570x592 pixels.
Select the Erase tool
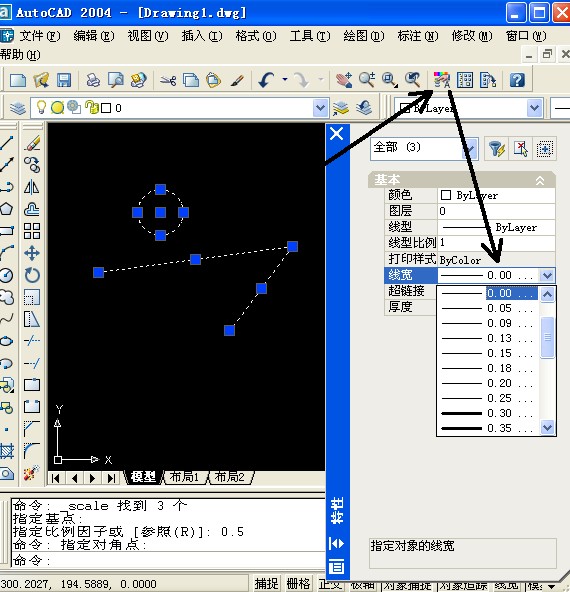point(32,143)
